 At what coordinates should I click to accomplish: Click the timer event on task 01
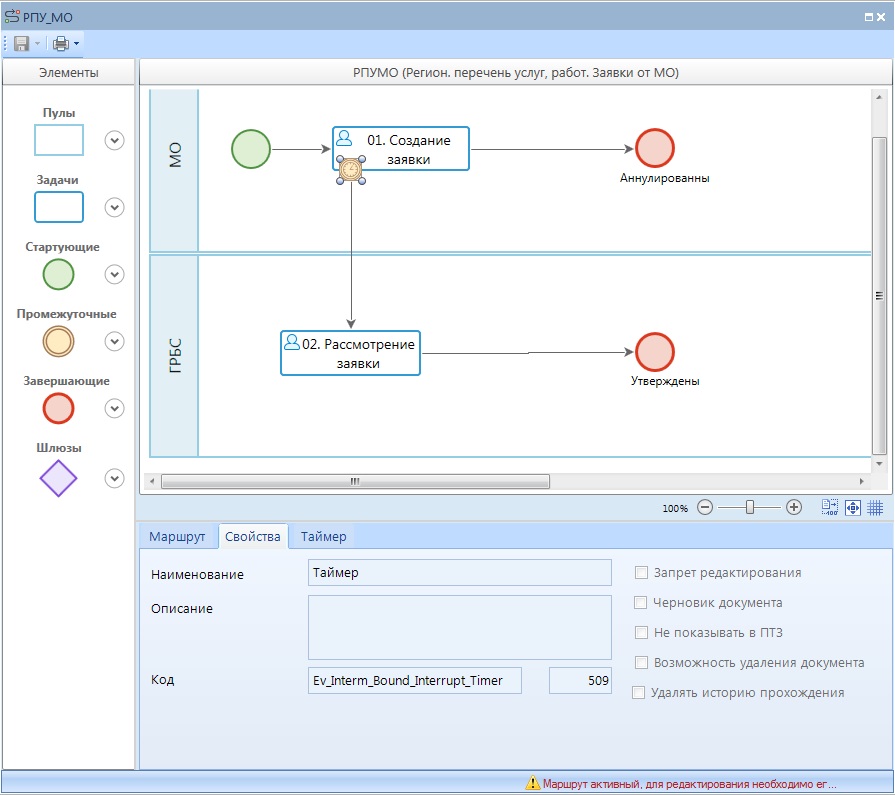point(350,170)
